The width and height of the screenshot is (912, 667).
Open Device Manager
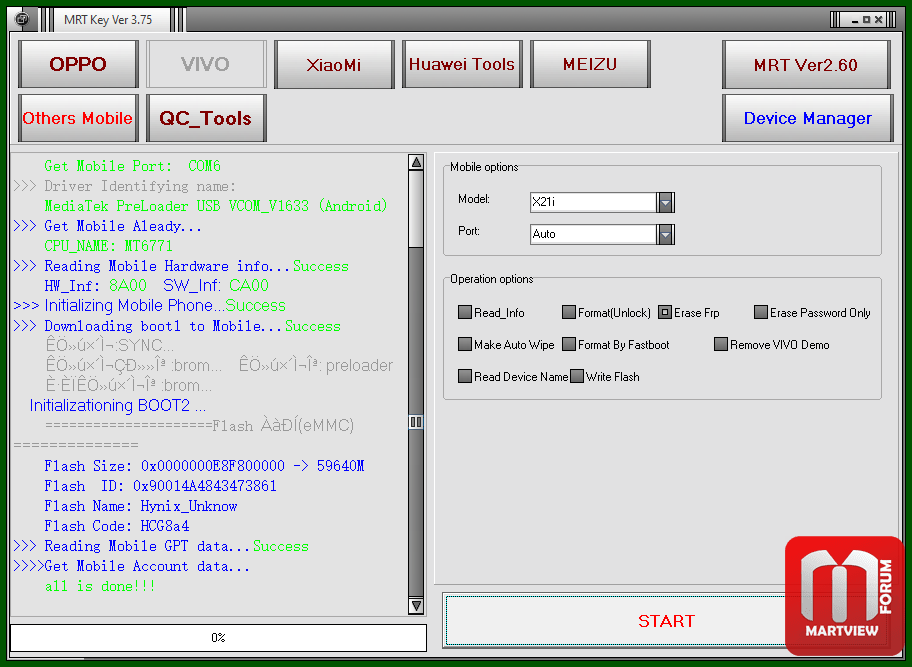[807, 118]
